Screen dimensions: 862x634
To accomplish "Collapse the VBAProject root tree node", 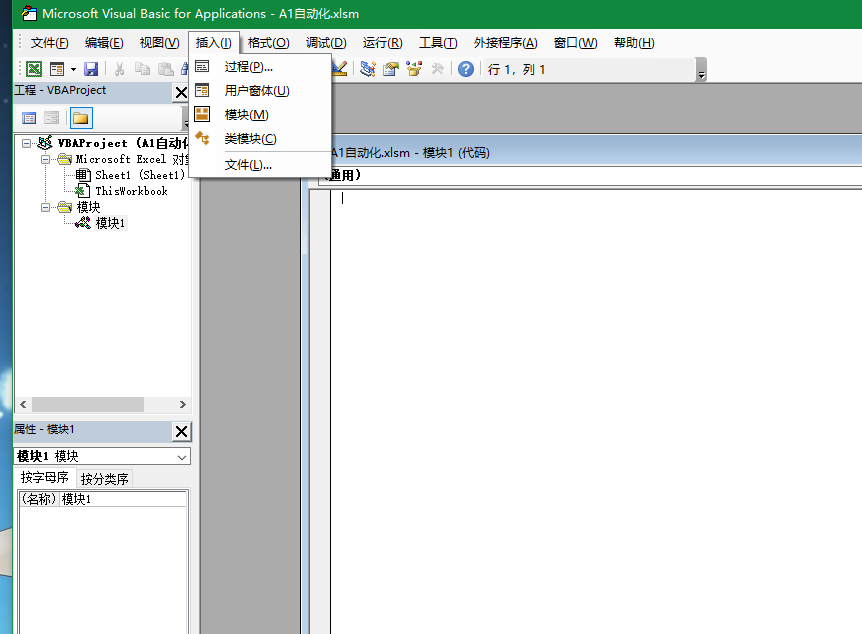I will click(26, 144).
